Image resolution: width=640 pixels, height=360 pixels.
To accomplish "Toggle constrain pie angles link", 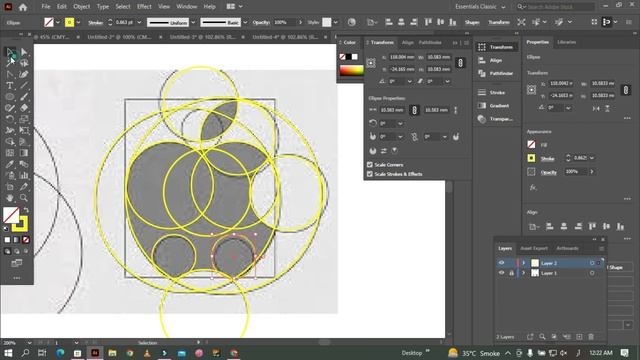I will tap(414, 137).
